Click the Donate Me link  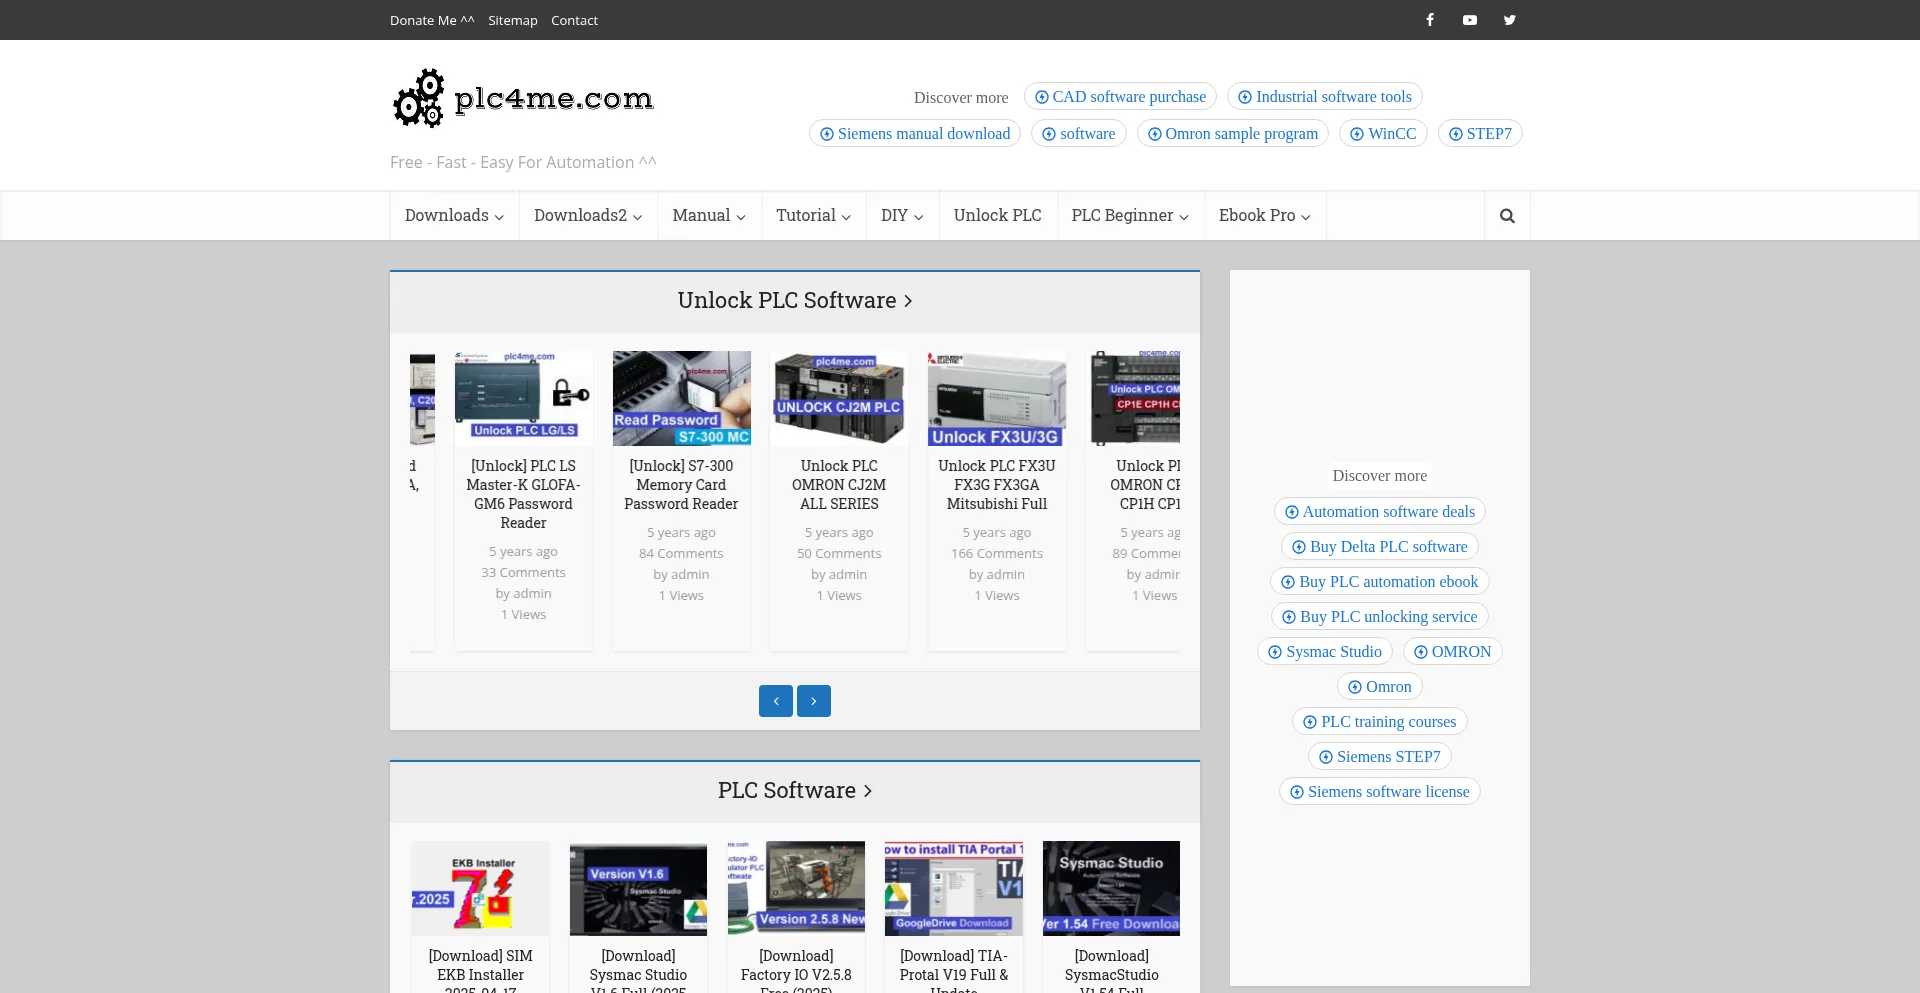(432, 20)
